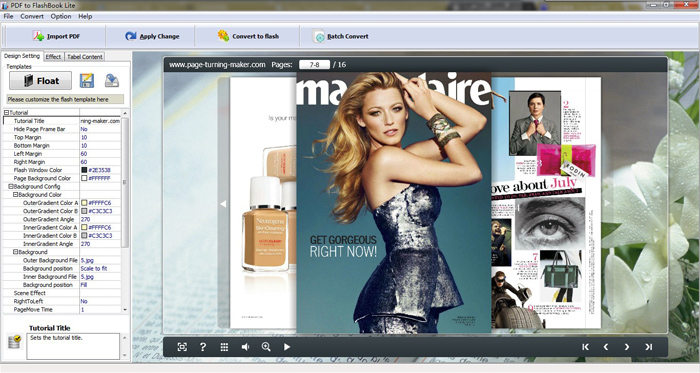Click OuterGradient Color B swatch
700x373 pixels.
tap(84, 211)
